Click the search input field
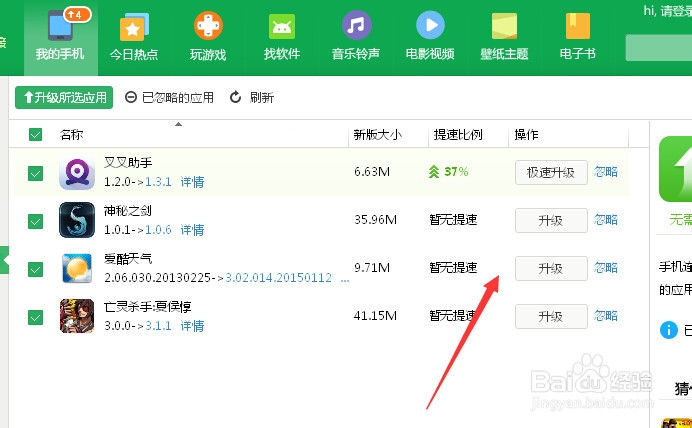The width and height of the screenshot is (692, 428). (658, 48)
